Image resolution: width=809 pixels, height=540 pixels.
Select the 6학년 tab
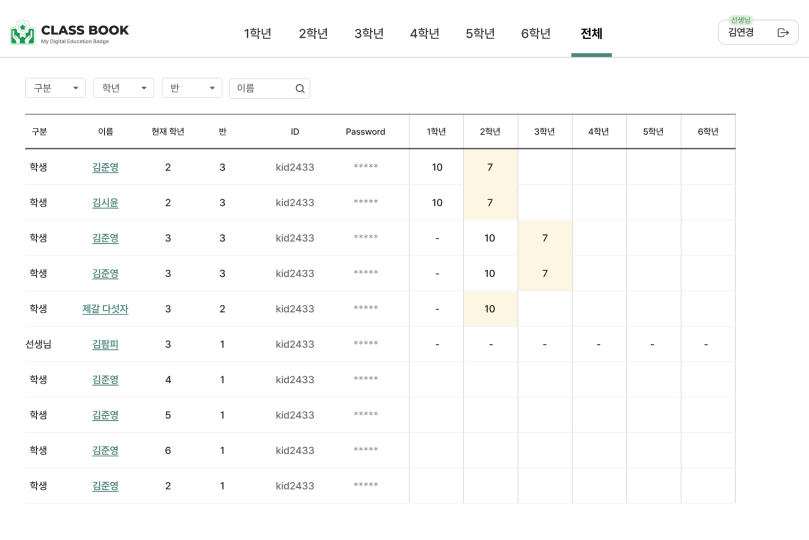point(536,34)
